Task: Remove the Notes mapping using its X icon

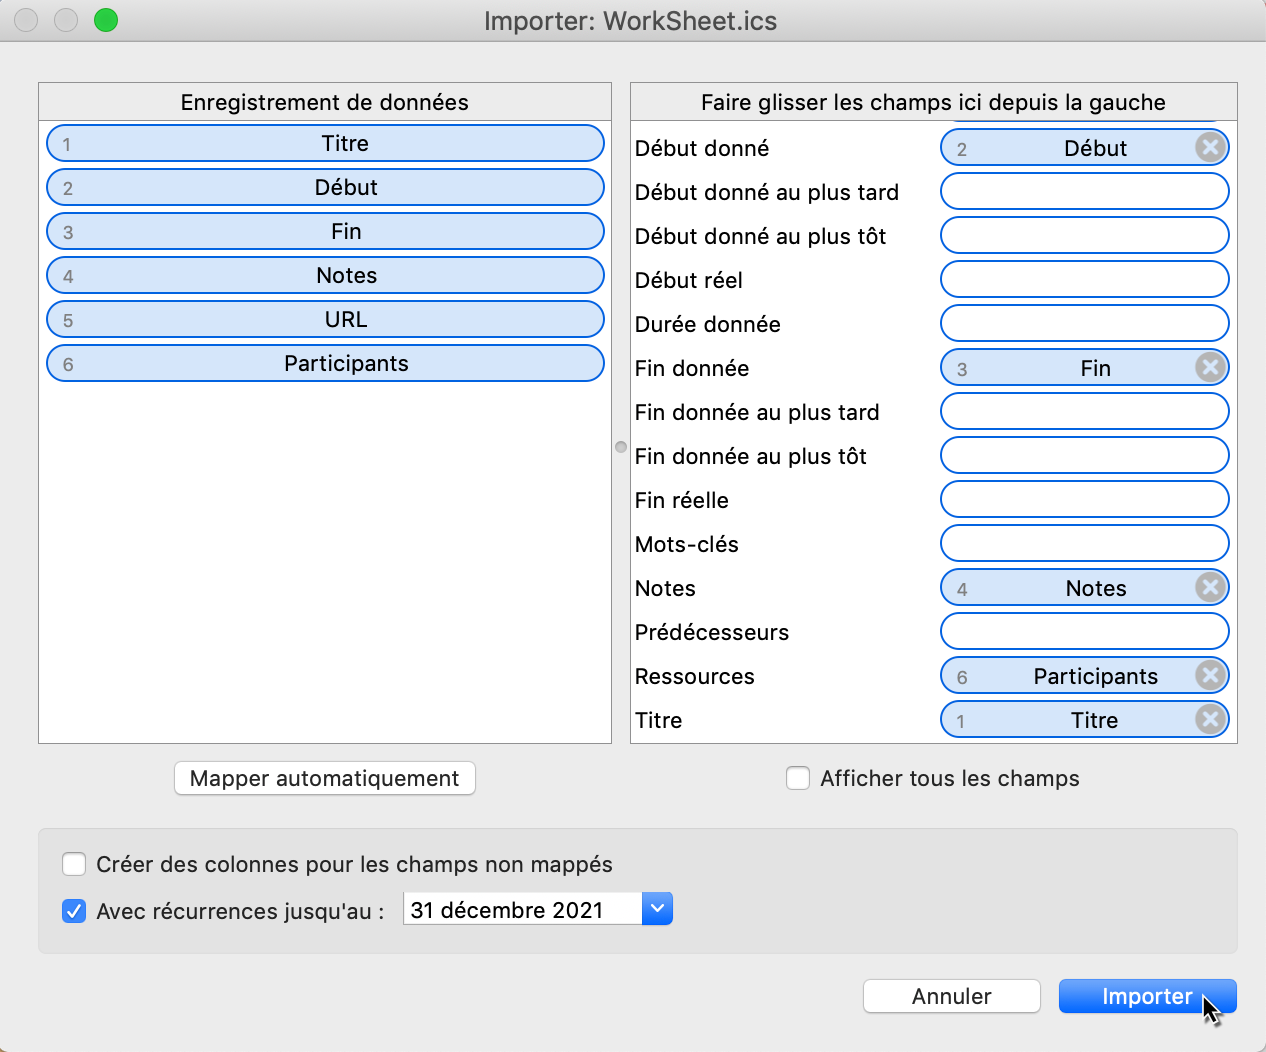Action: click(x=1210, y=587)
